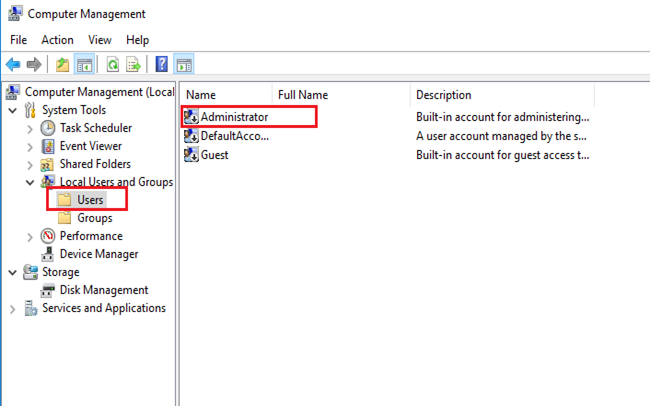This screenshot has height=406, width=650.
Task: Collapse the System Tools node
Action: (x=13, y=111)
